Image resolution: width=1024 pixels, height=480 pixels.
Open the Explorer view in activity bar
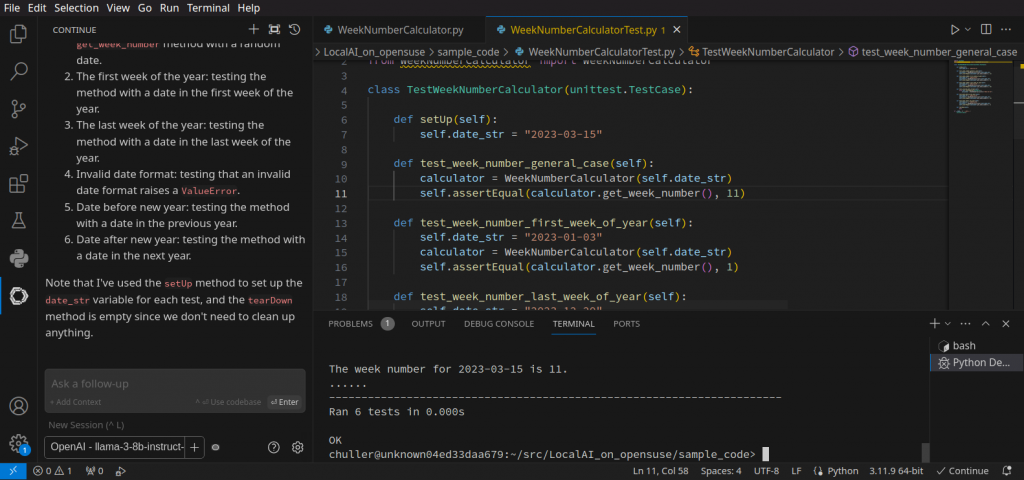pos(18,34)
